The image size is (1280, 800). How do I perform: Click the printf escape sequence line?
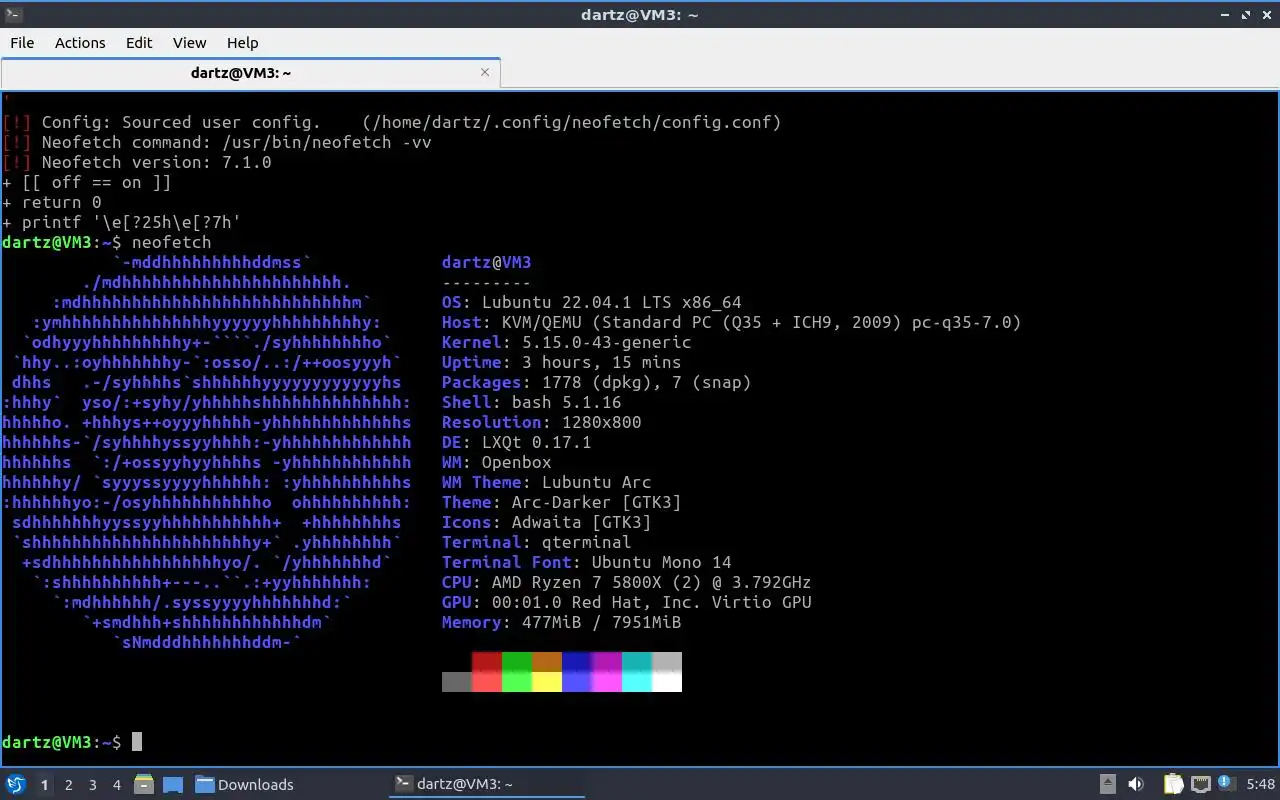[x=122, y=222]
